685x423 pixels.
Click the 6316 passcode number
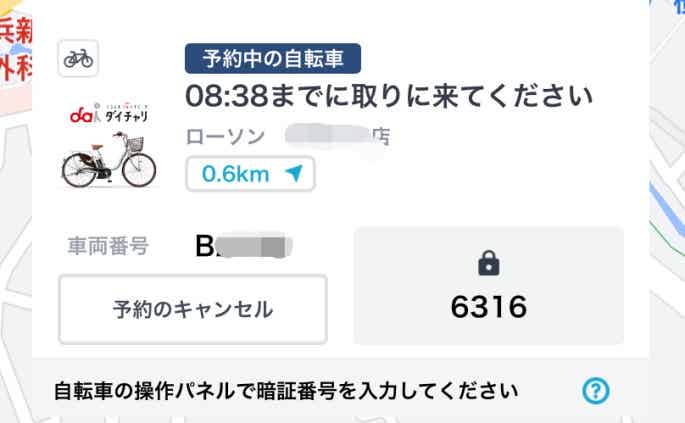[x=488, y=307]
